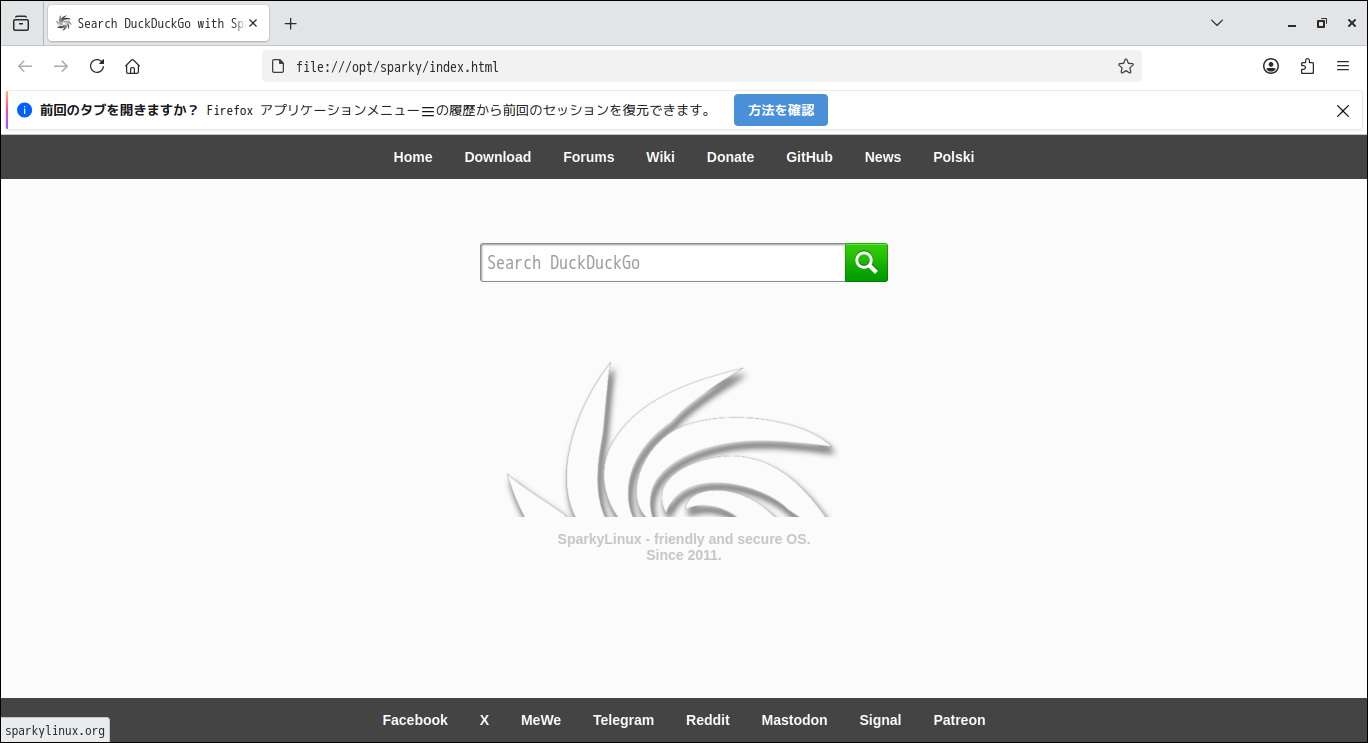Focus the Search DuckDuckGo input field

[x=663, y=263]
